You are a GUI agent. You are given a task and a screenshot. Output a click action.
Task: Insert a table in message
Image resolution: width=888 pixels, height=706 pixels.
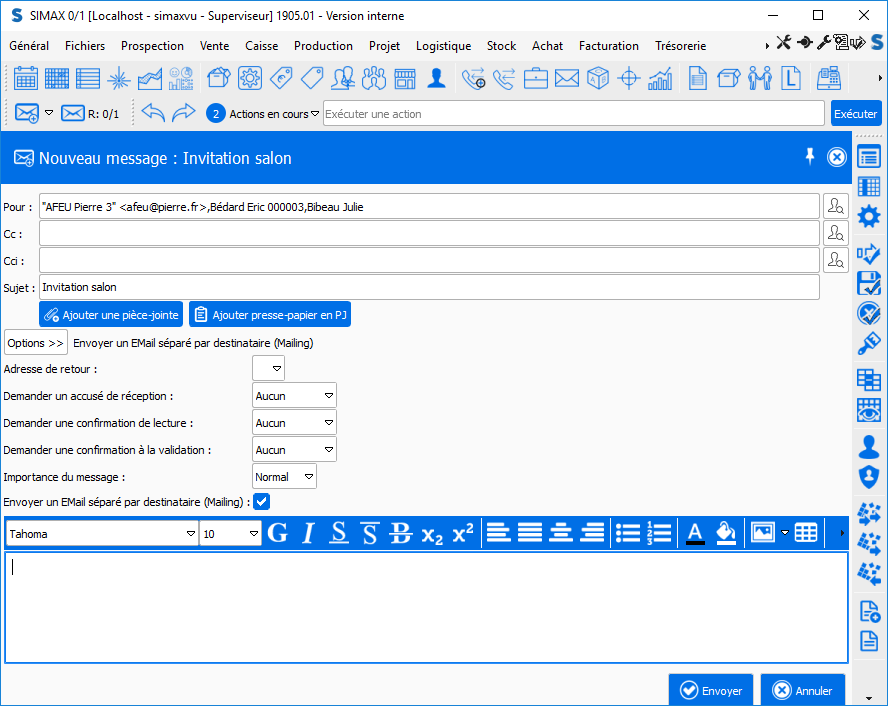point(806,533)
